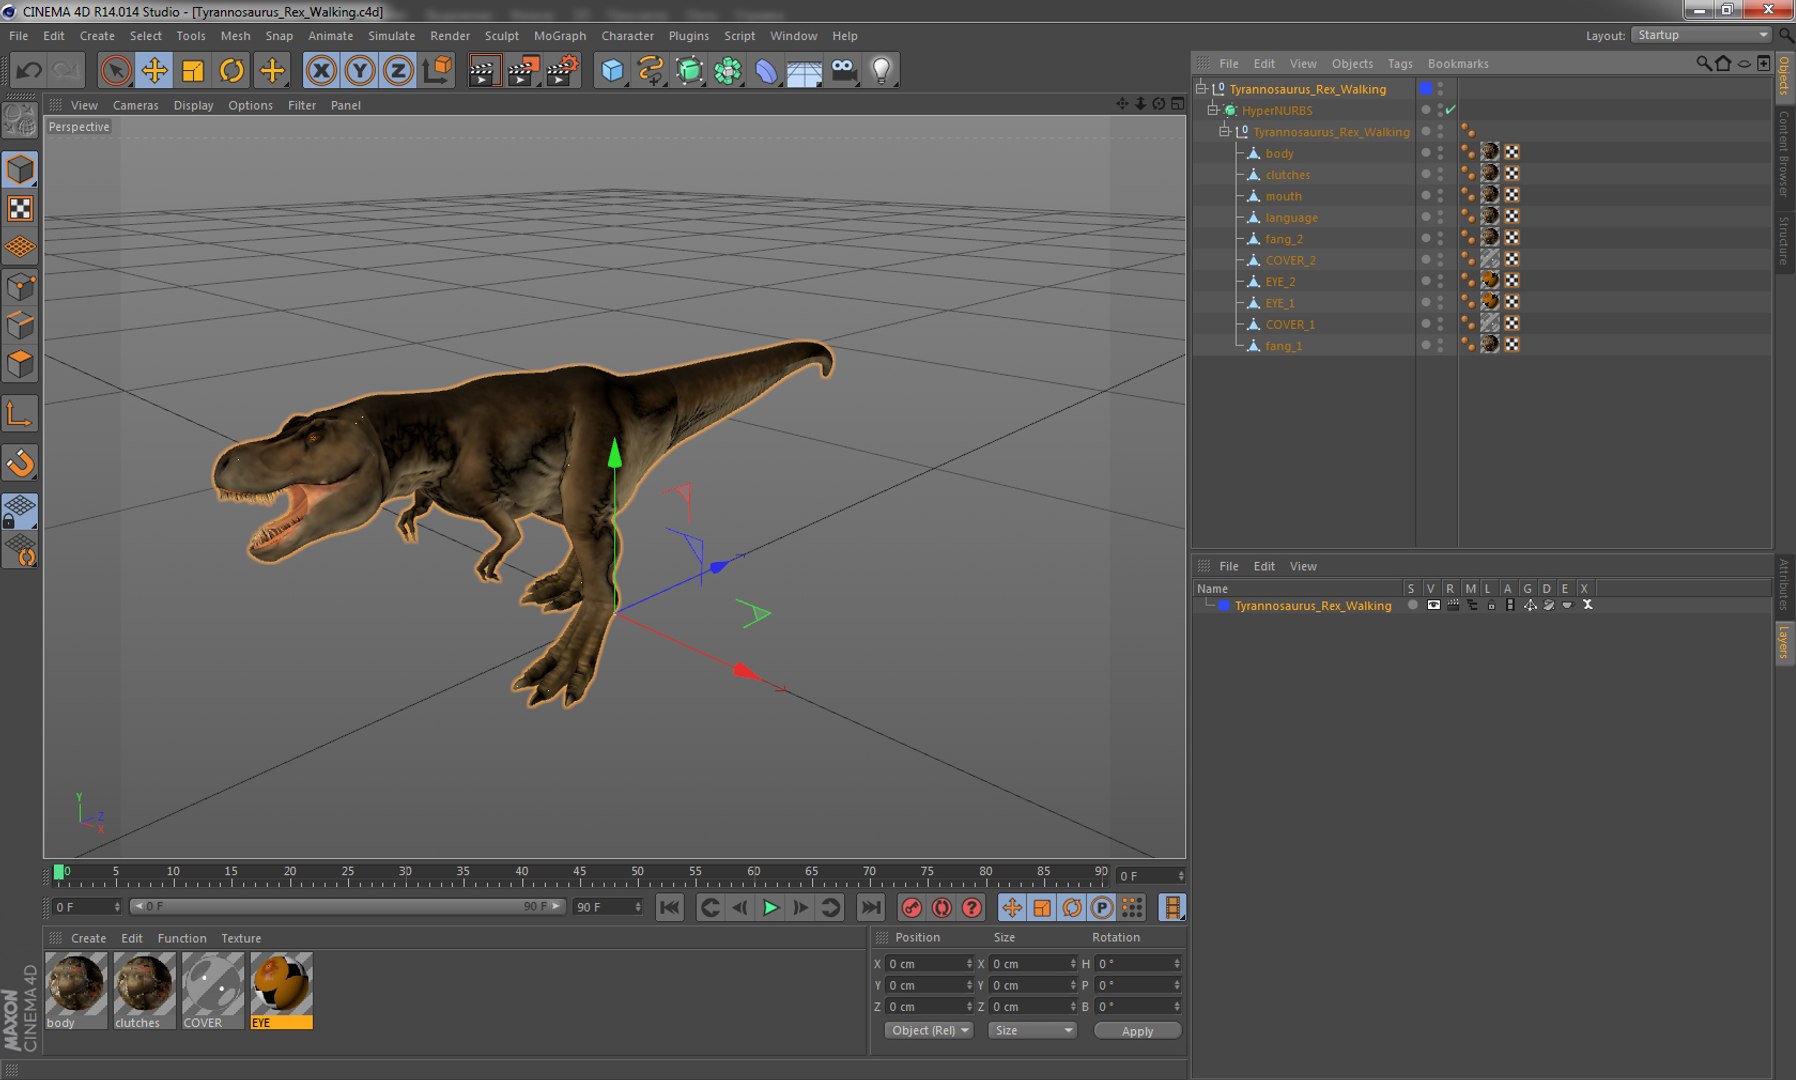Open the spline tools icon
This screenshot has width=1796, height=1080.
click(651, 70)
